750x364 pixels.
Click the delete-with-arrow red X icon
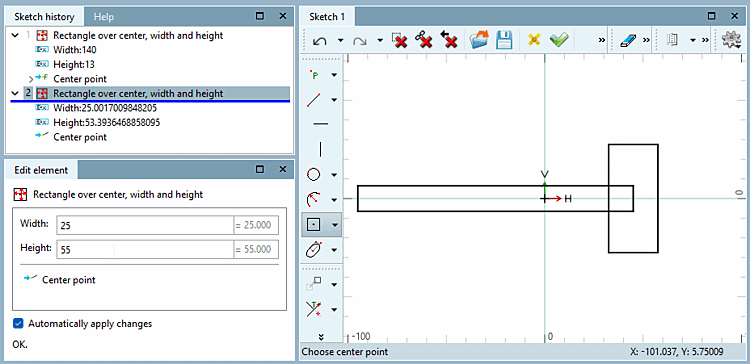448,40
